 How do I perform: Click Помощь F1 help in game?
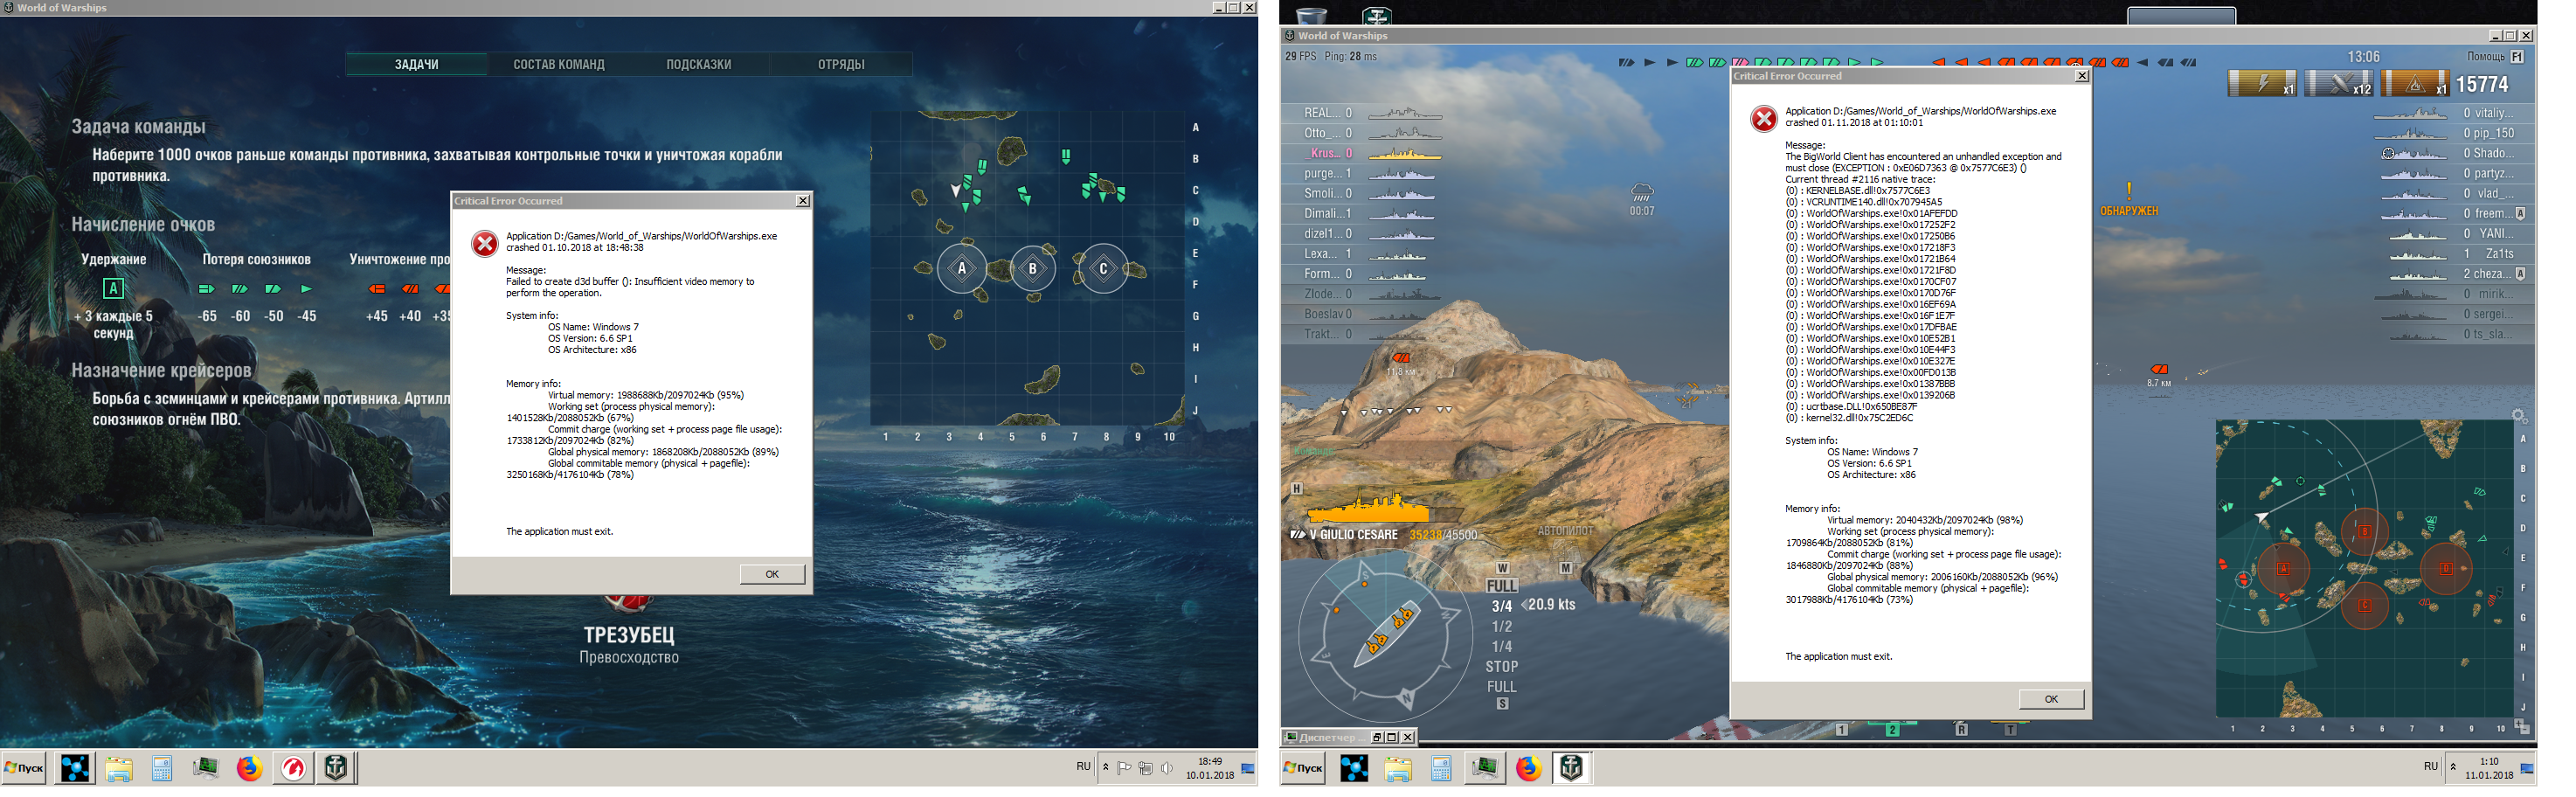2496,57
